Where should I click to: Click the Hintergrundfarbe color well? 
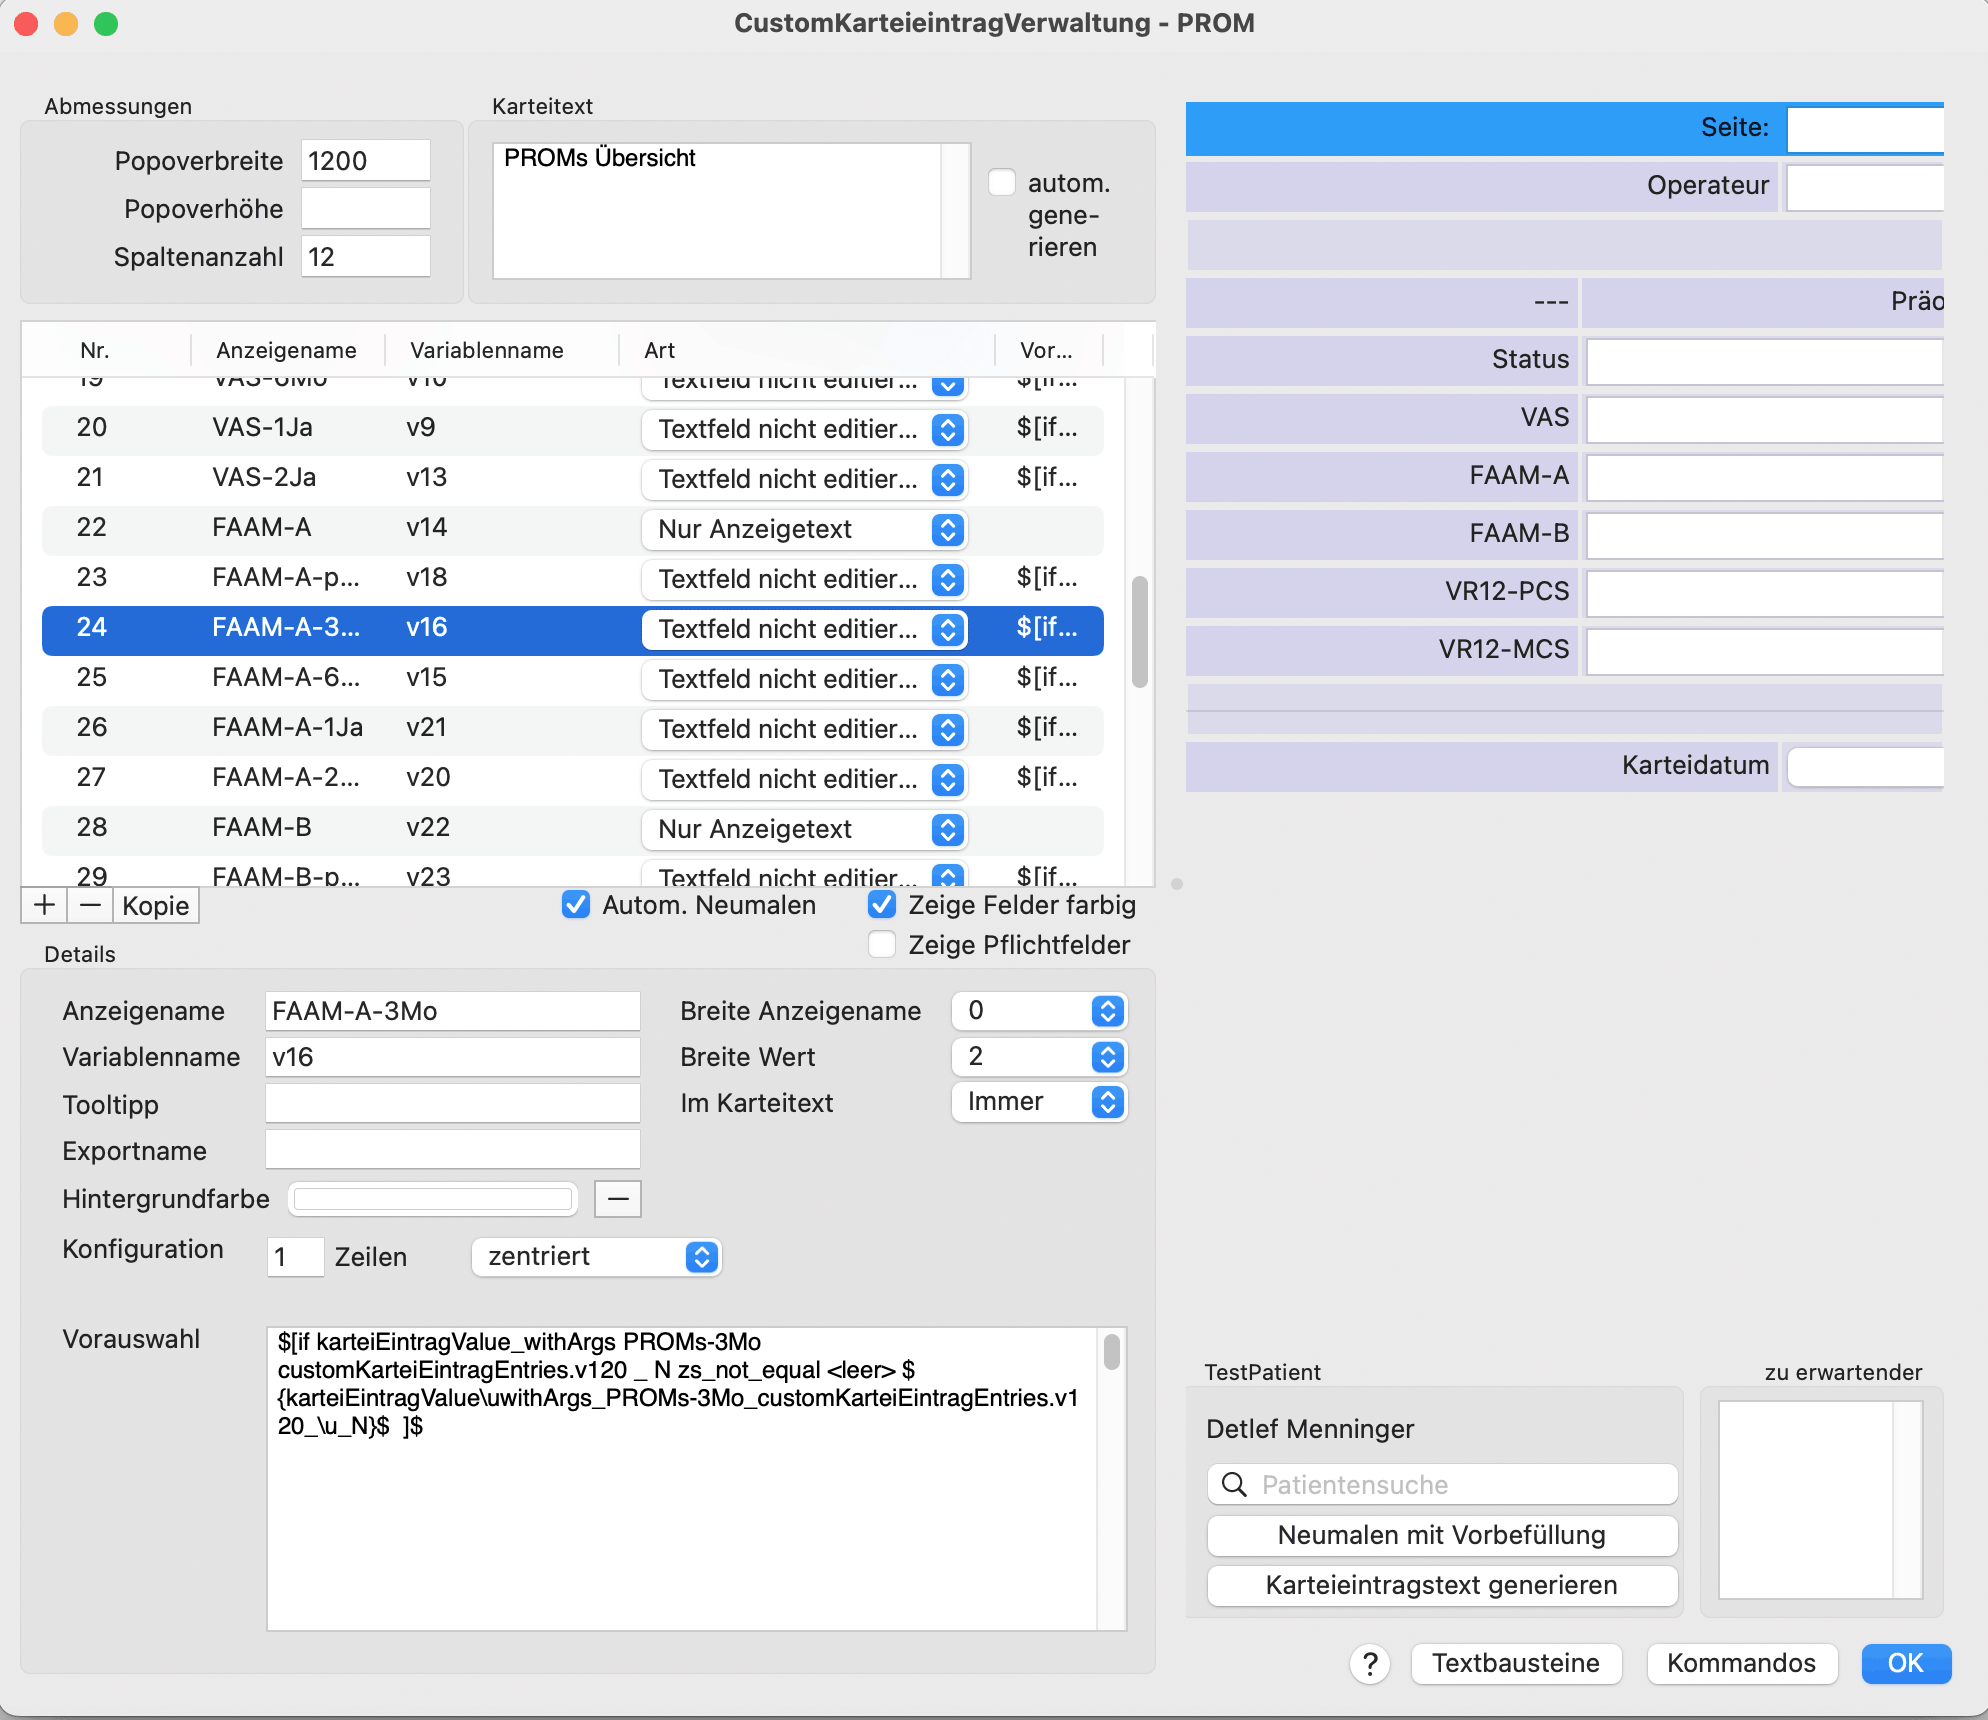point(433,1199)
